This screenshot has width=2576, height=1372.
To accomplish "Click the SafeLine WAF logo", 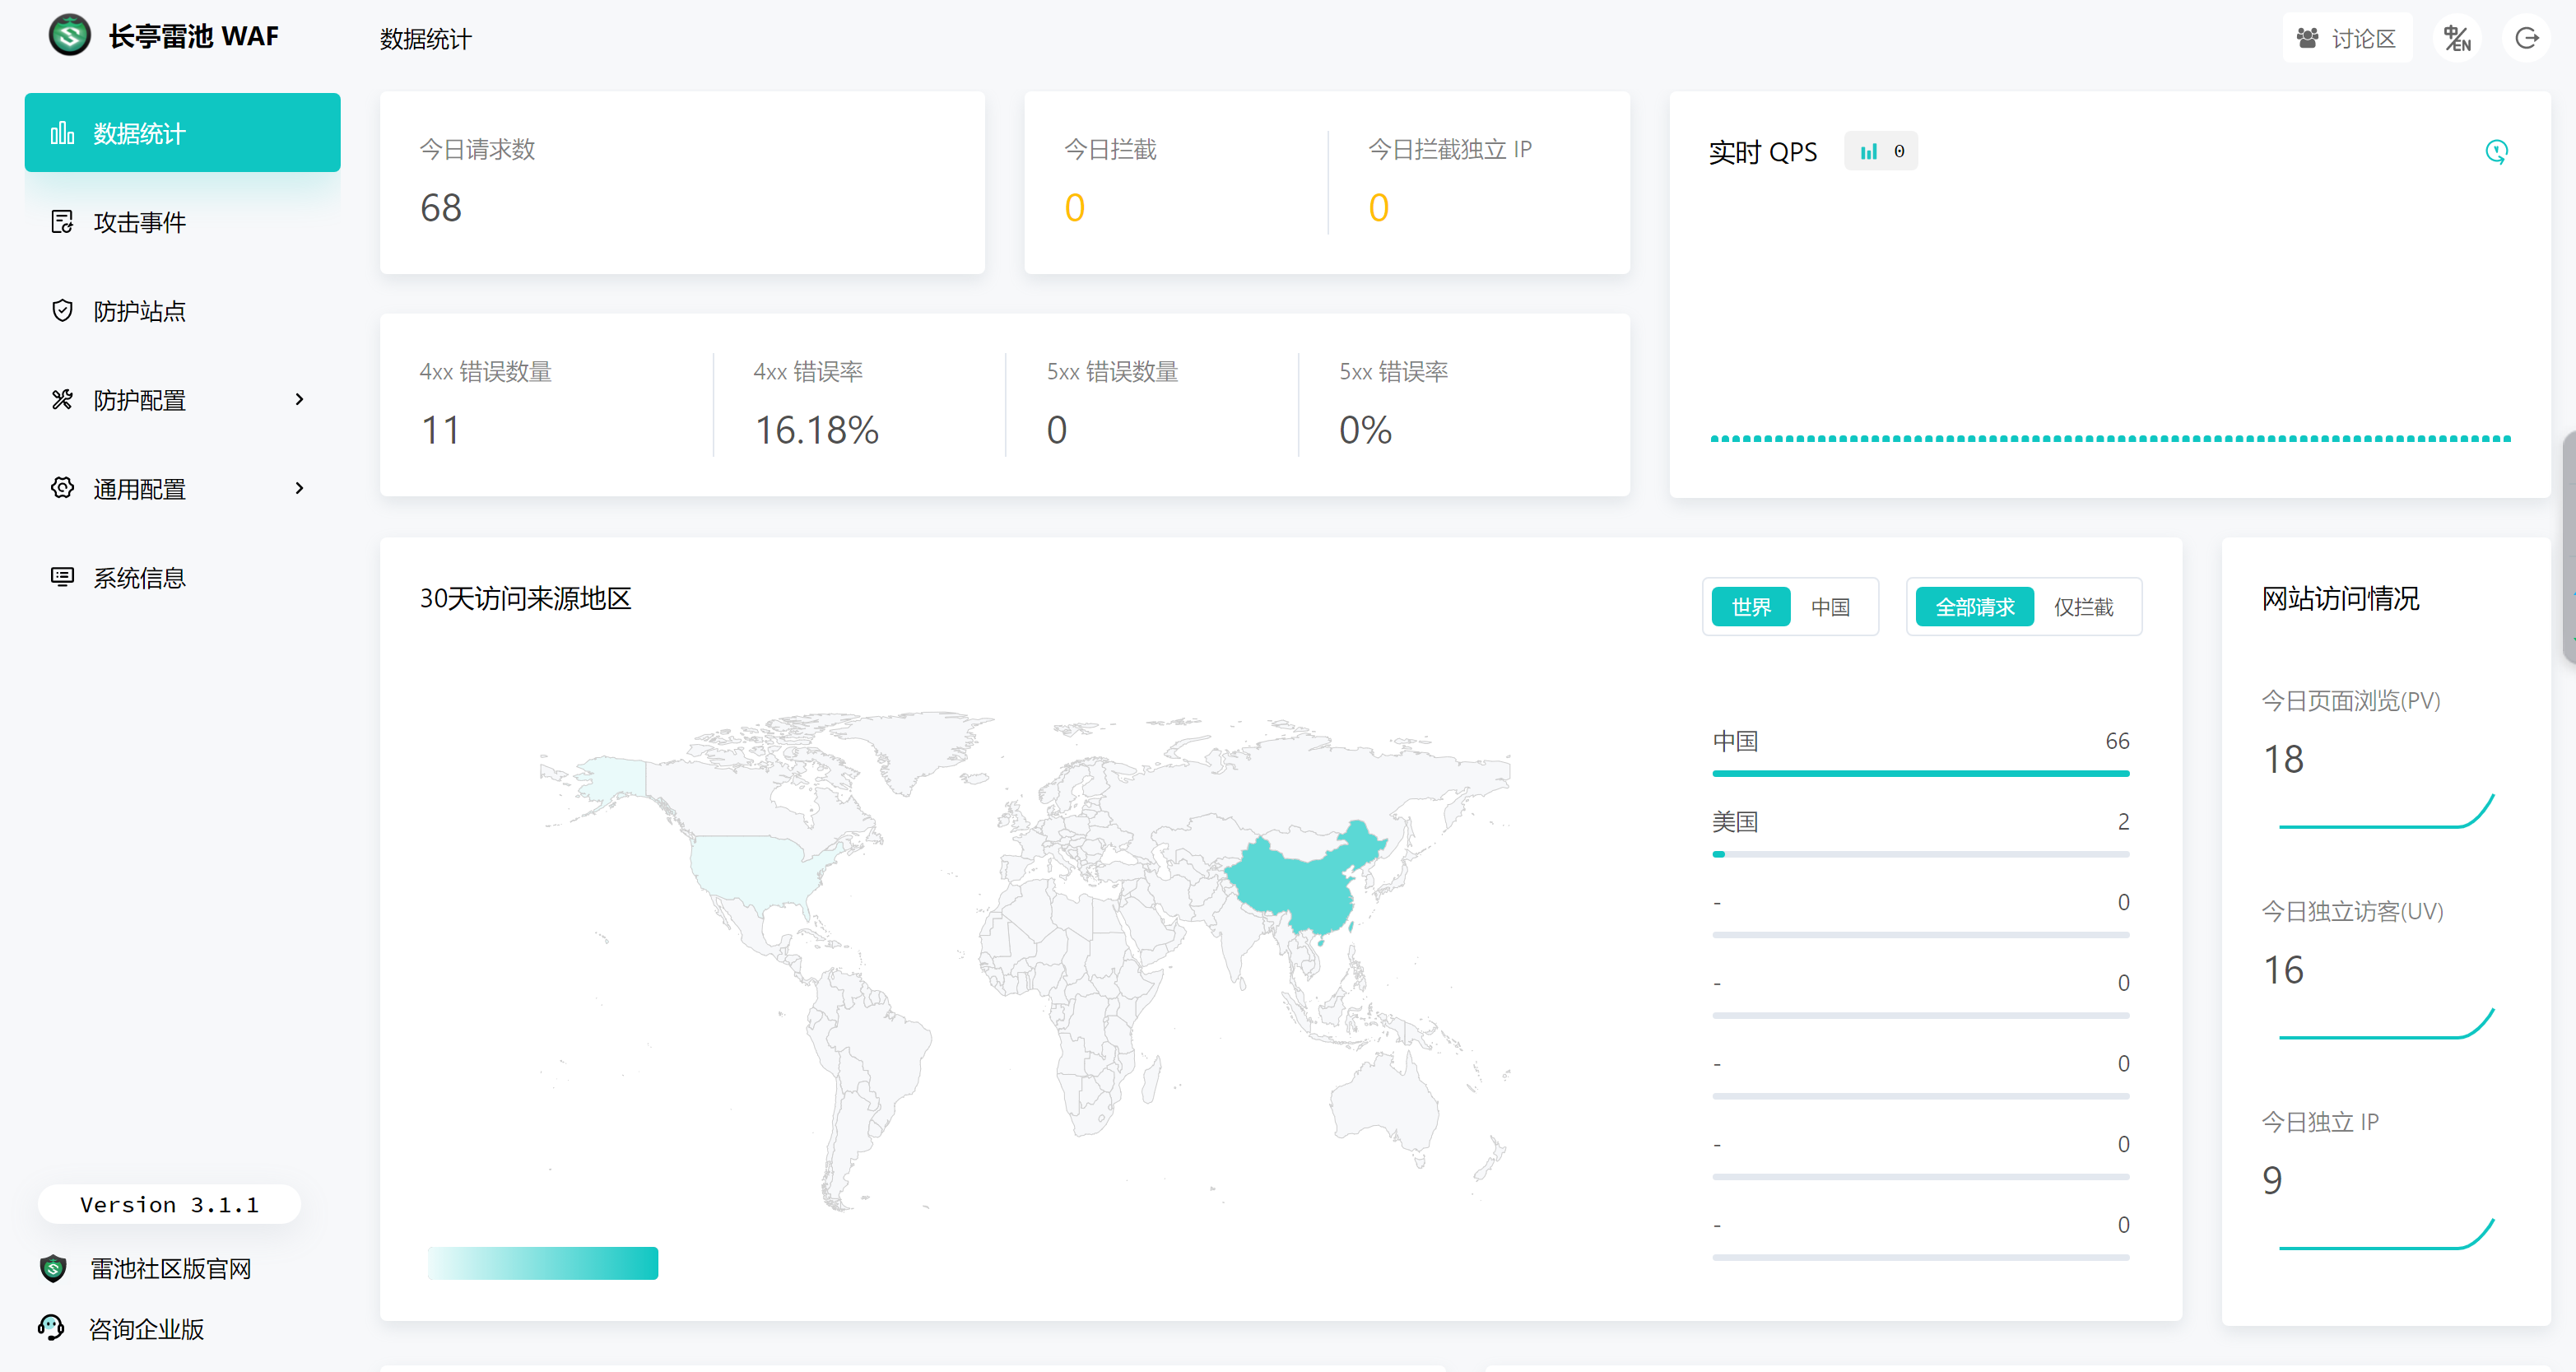I will pos(70,36).
